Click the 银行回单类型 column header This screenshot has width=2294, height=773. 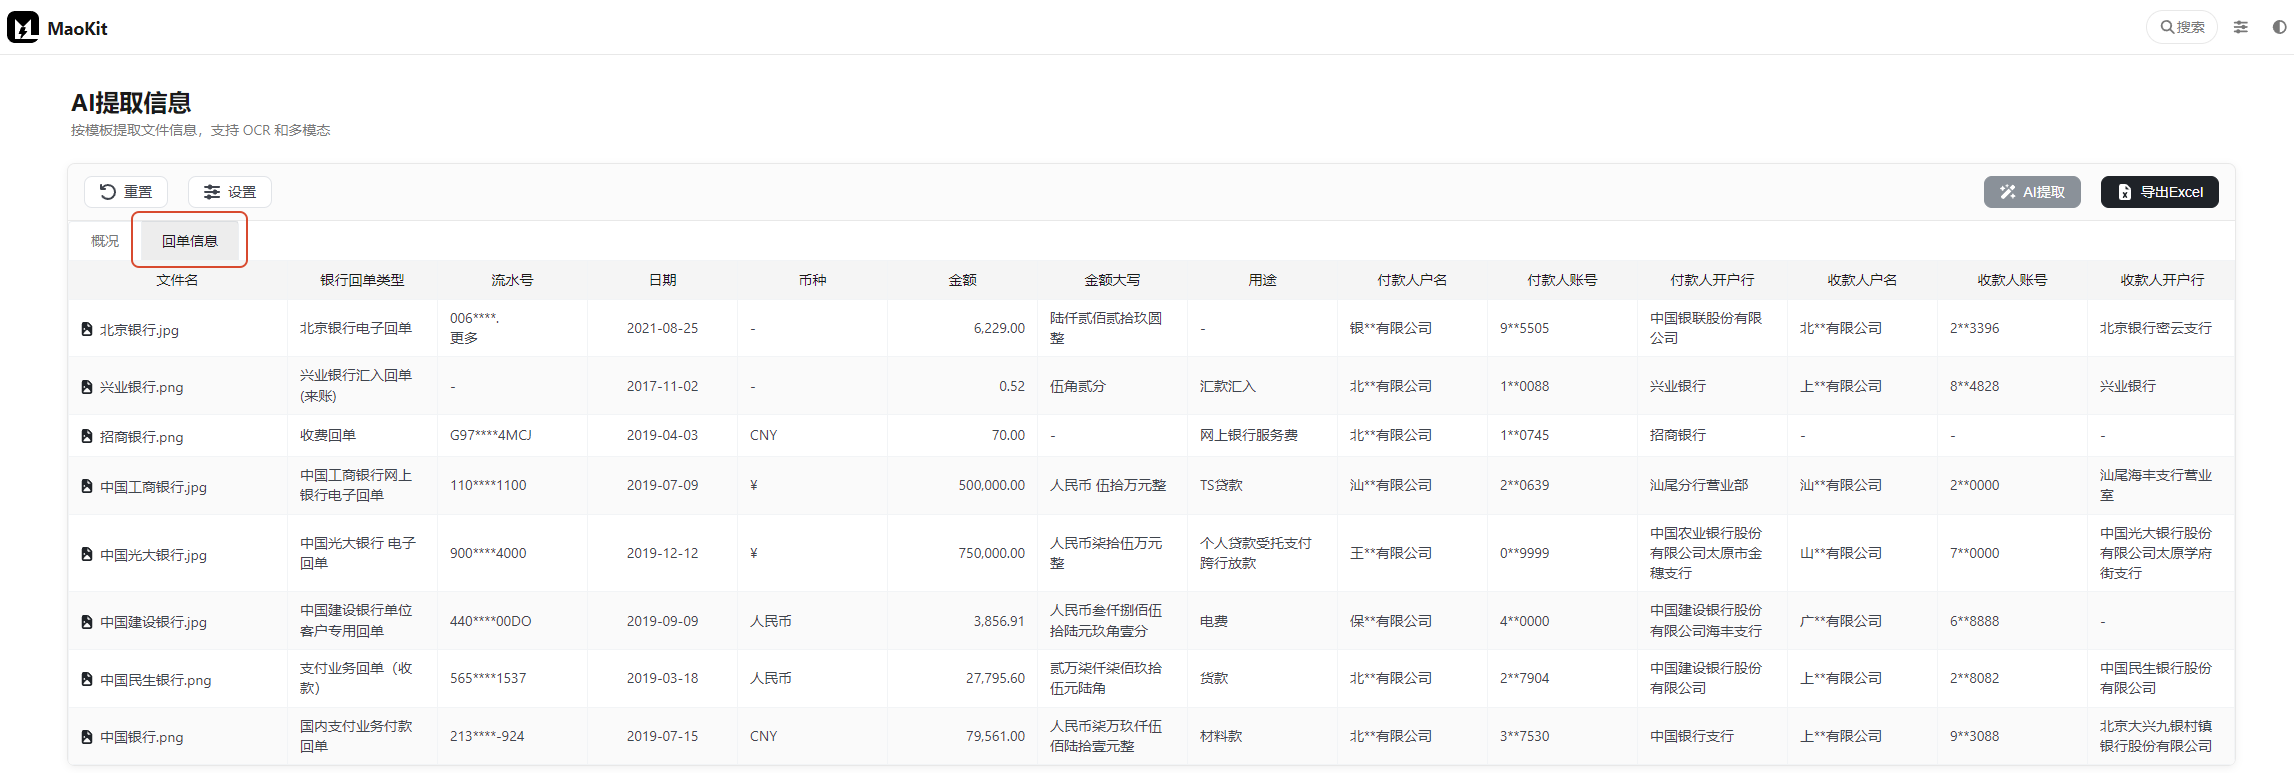(362, 280)
